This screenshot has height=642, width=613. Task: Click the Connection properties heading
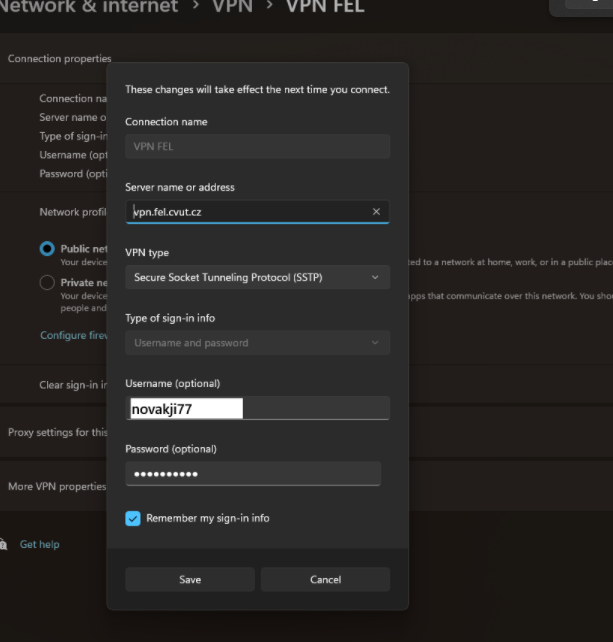coord(59,59)
